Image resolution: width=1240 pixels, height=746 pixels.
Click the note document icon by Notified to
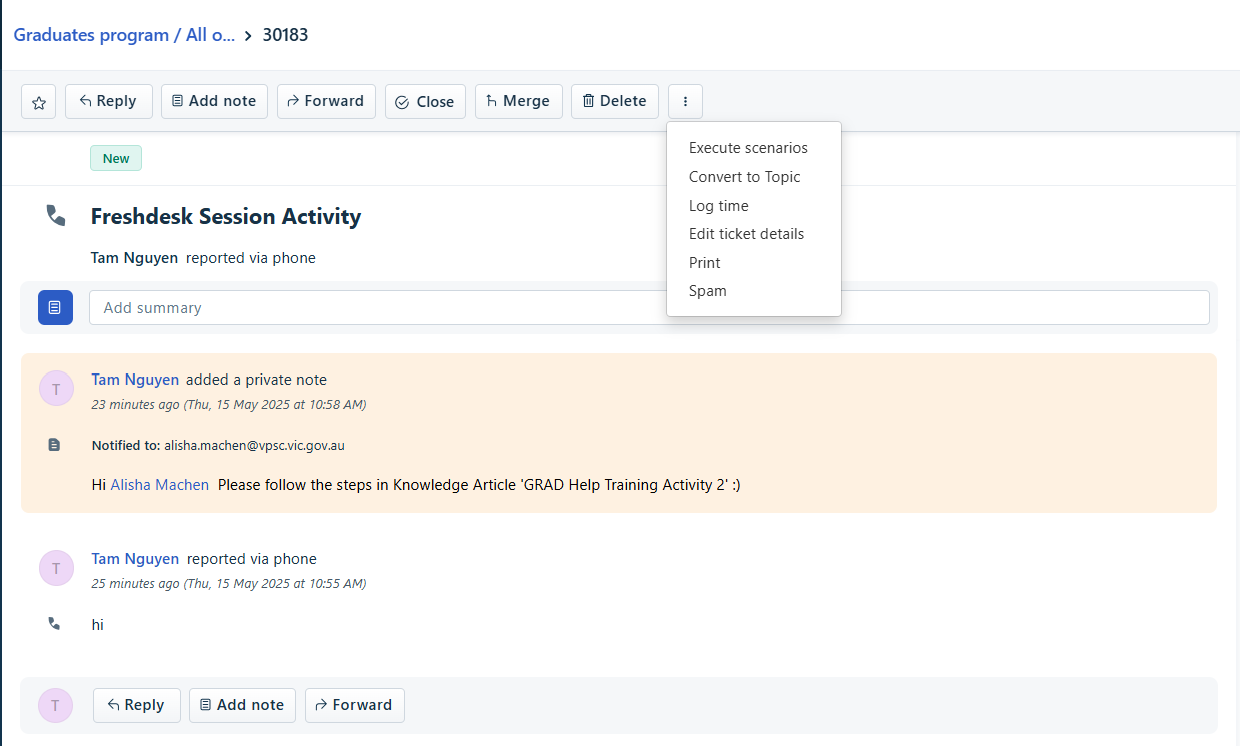pyautogui.click(x=55, y=445)
